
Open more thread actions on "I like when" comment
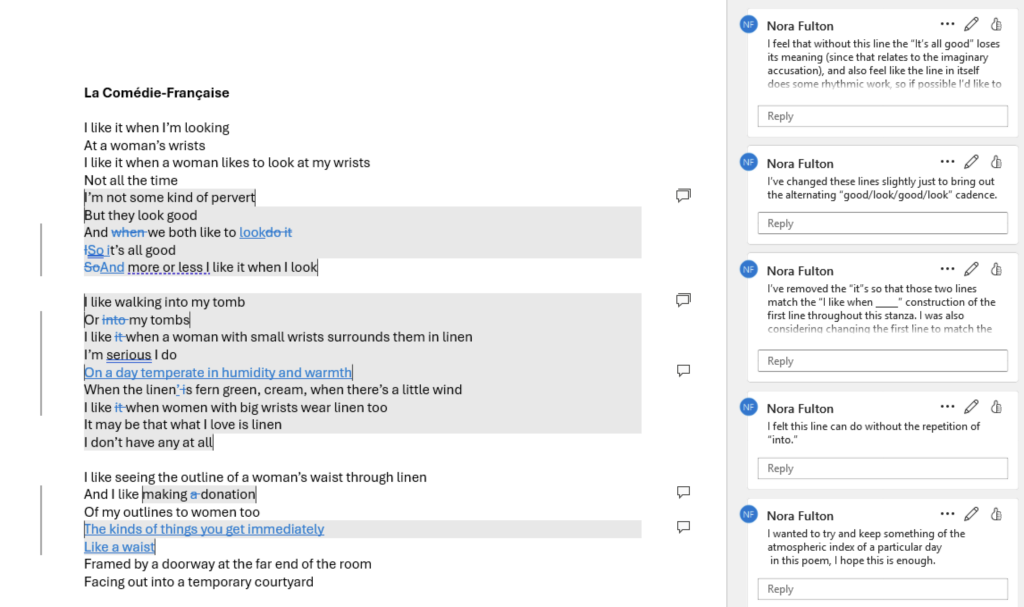tap(947, 269)
